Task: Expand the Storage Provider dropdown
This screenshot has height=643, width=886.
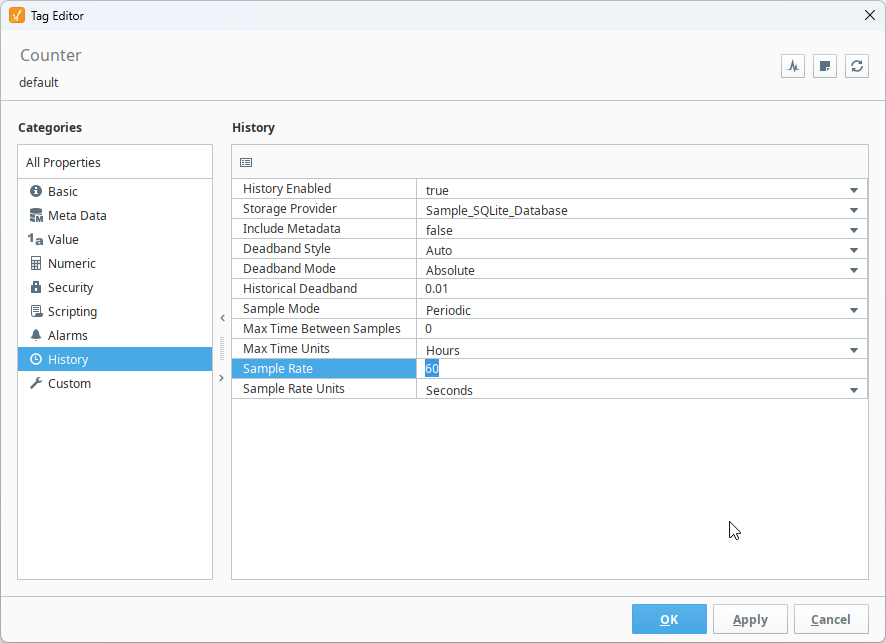Action: coord(854,210)
